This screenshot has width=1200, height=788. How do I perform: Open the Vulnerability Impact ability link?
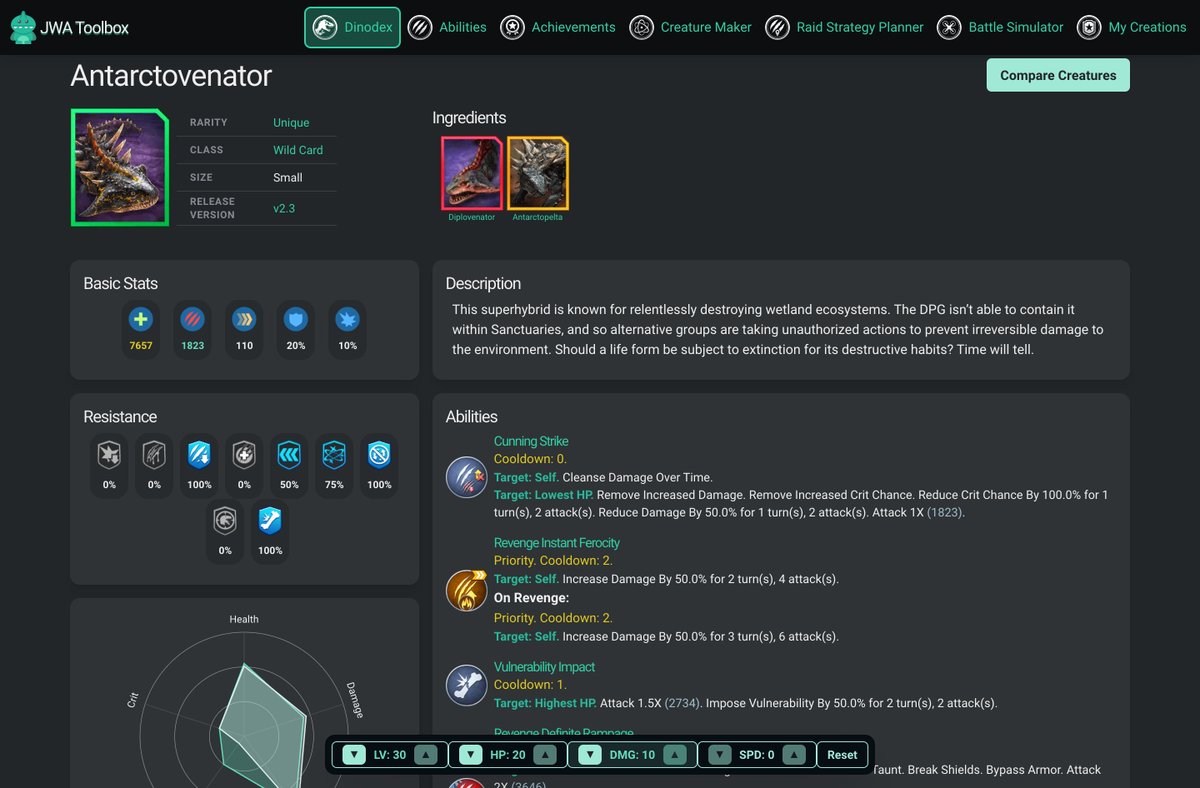[544, 667]
